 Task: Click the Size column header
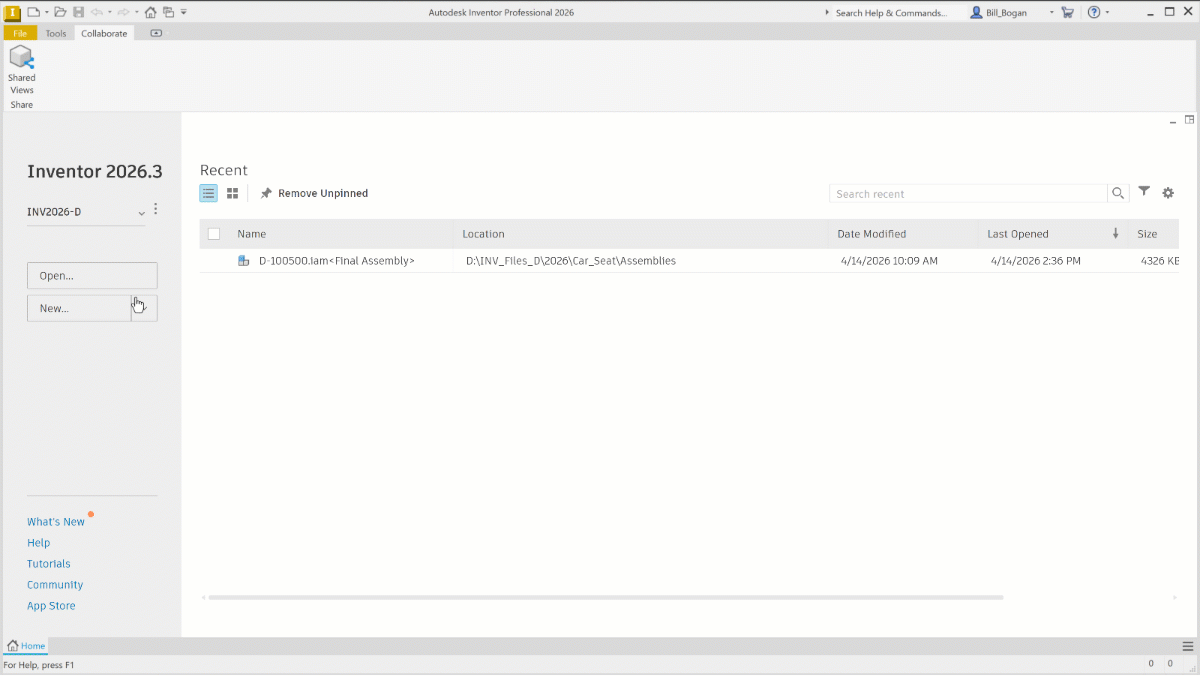tap(1147, 234)
